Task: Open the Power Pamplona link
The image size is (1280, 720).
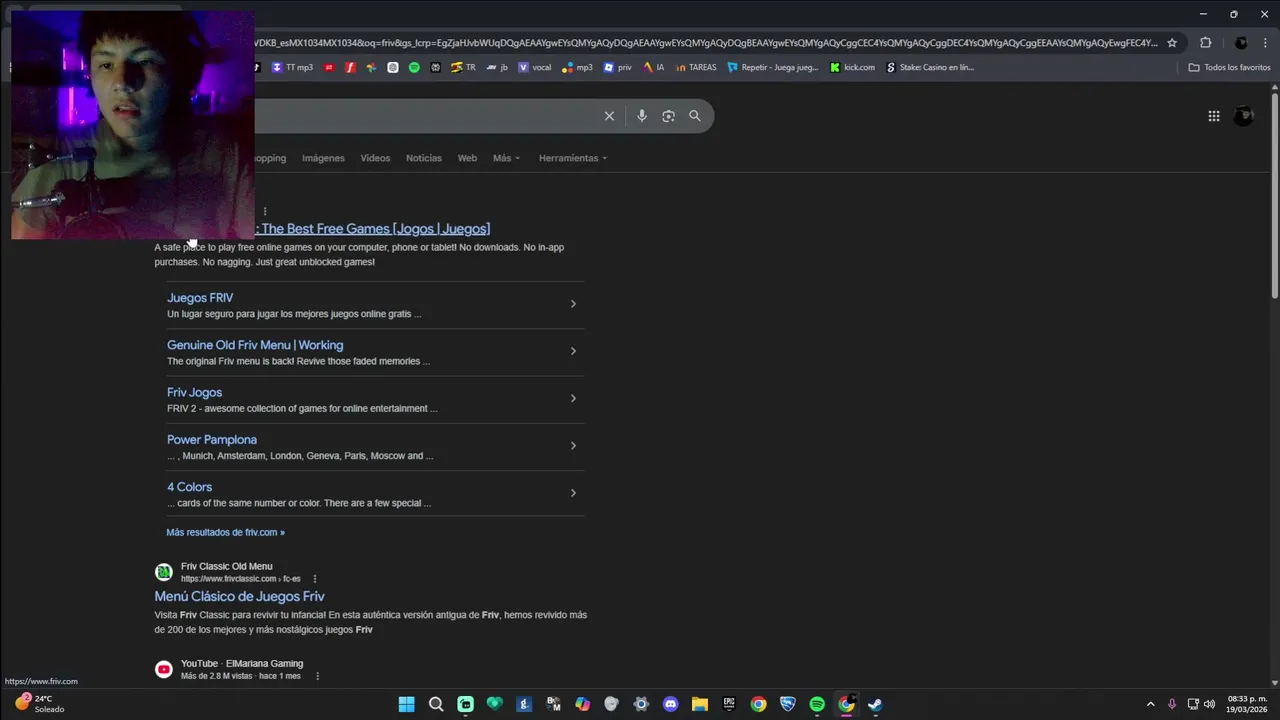Action: (x=212, y=440)
